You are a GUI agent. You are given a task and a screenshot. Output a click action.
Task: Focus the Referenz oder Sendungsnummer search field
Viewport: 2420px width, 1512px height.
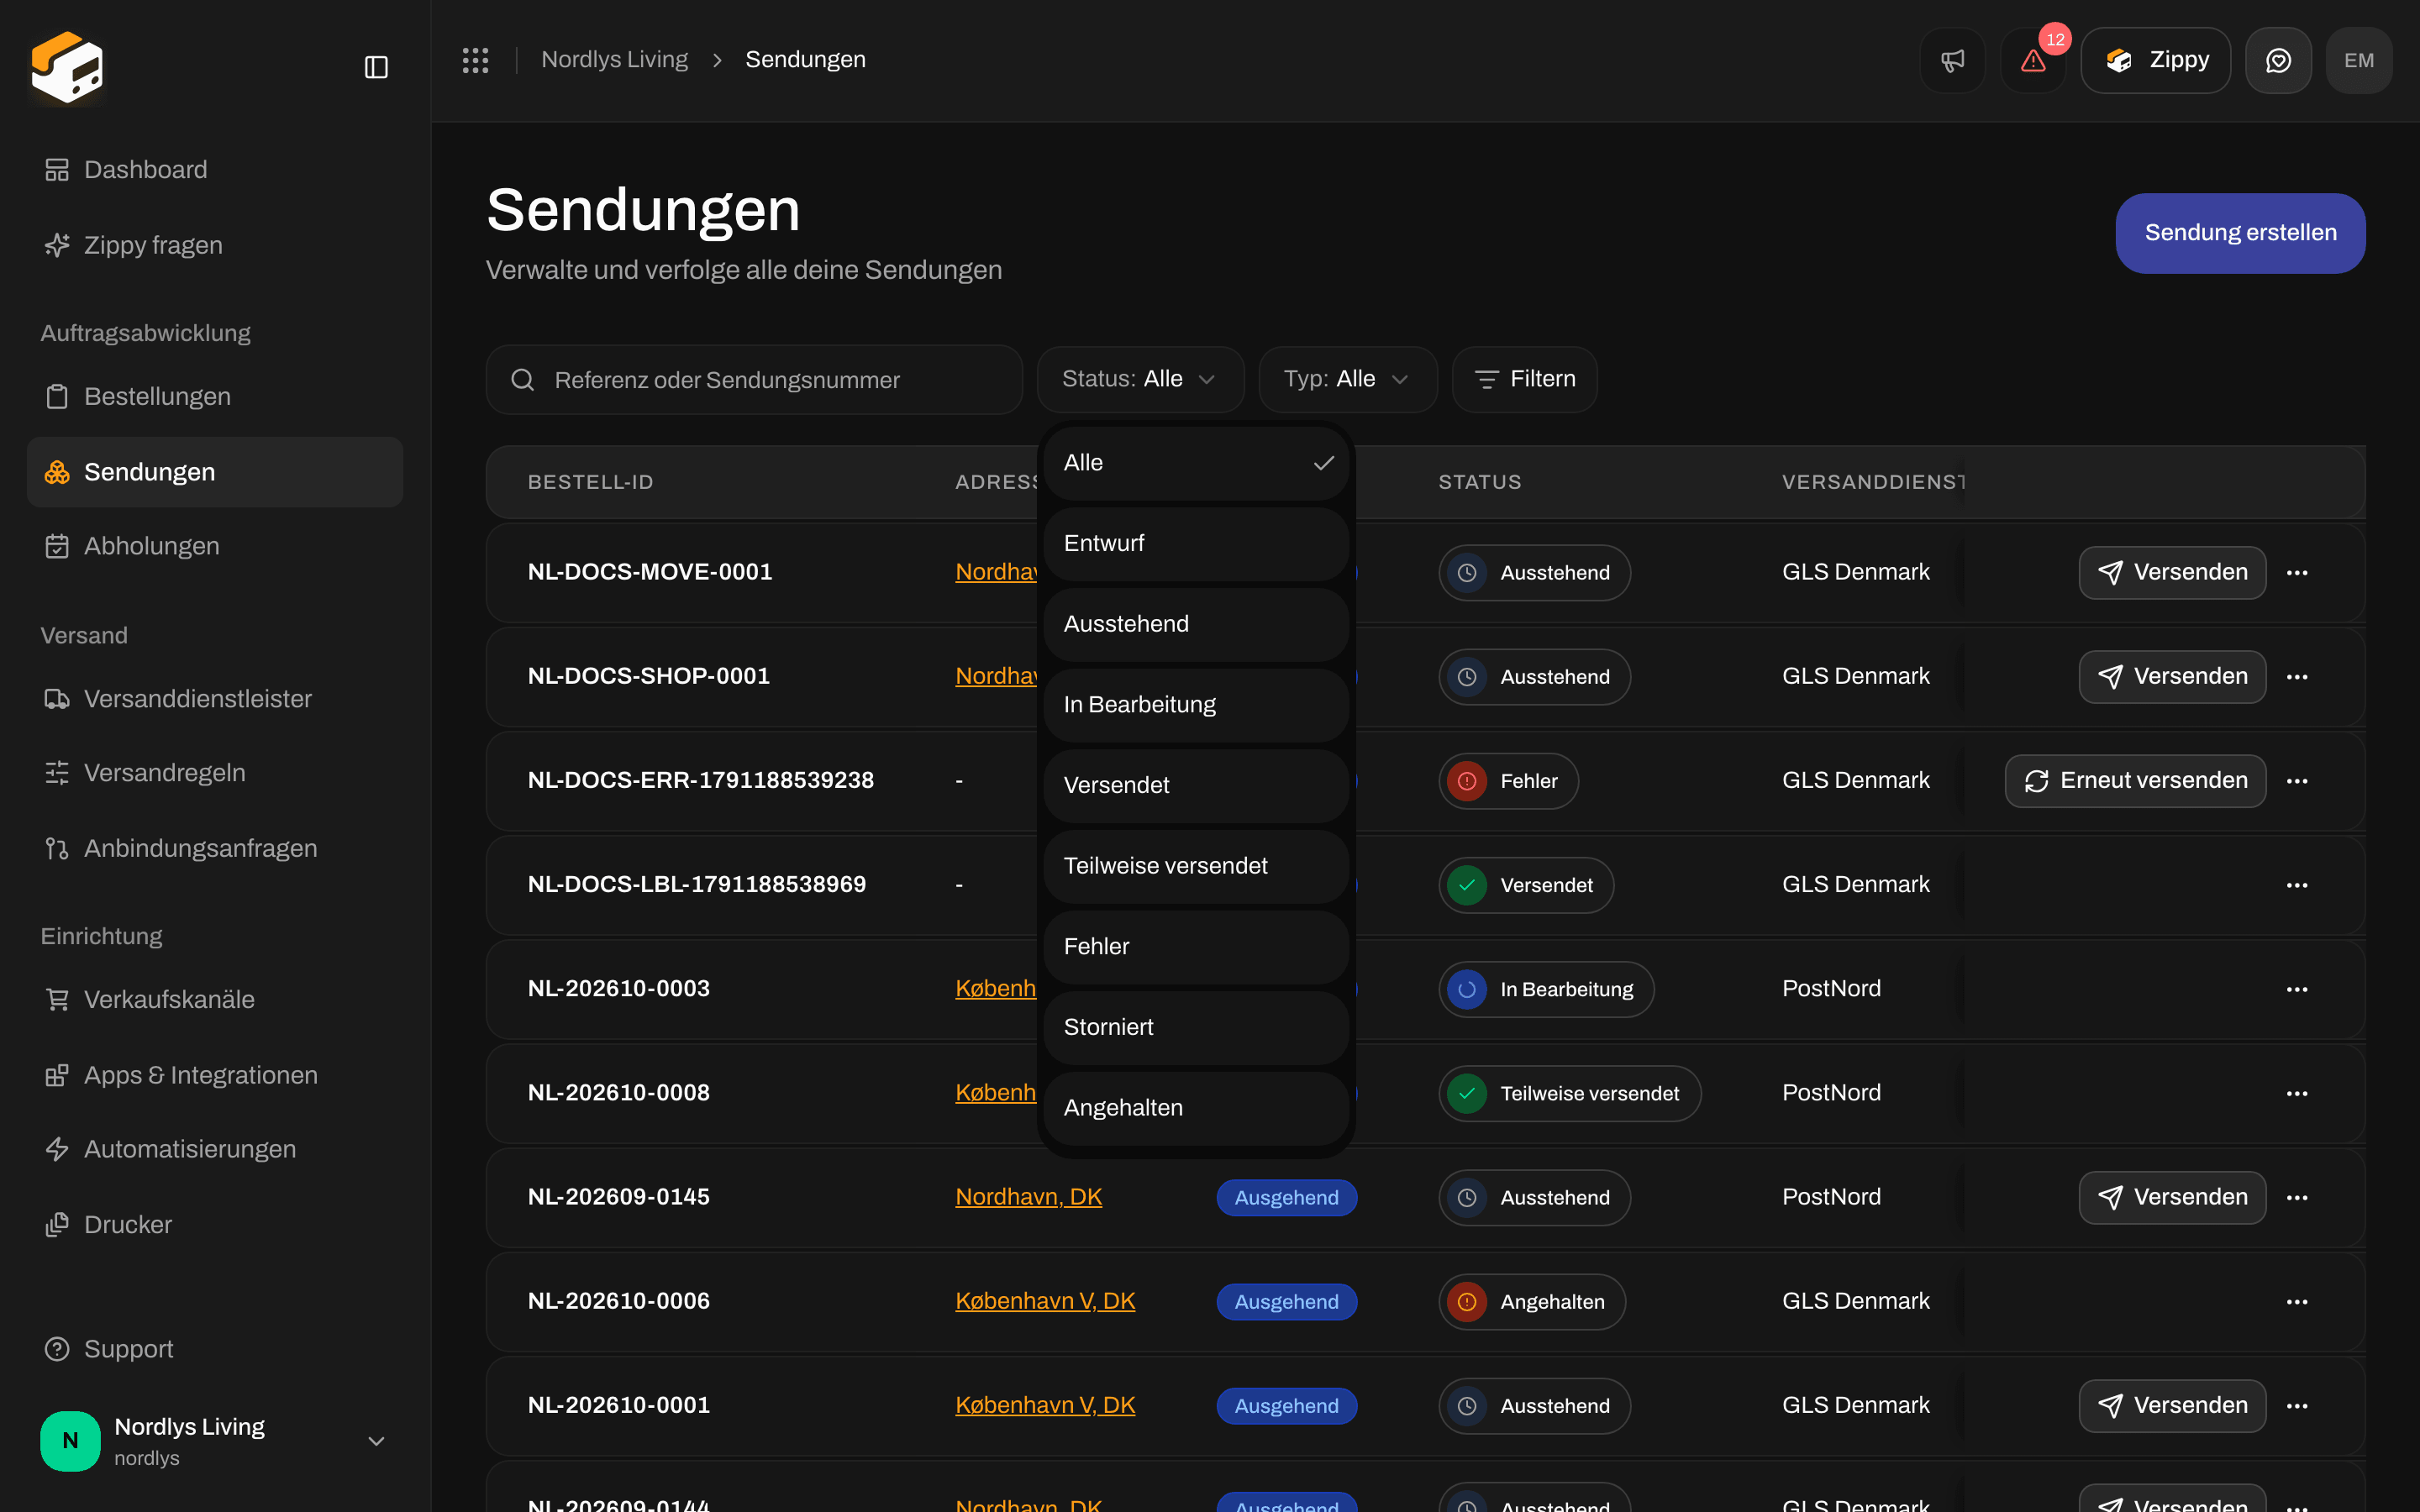coord(754,380)
